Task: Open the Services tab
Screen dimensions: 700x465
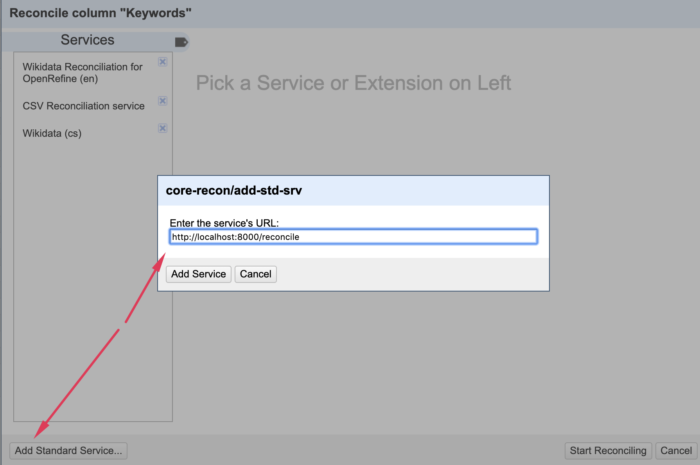Action: coord(88,40)
